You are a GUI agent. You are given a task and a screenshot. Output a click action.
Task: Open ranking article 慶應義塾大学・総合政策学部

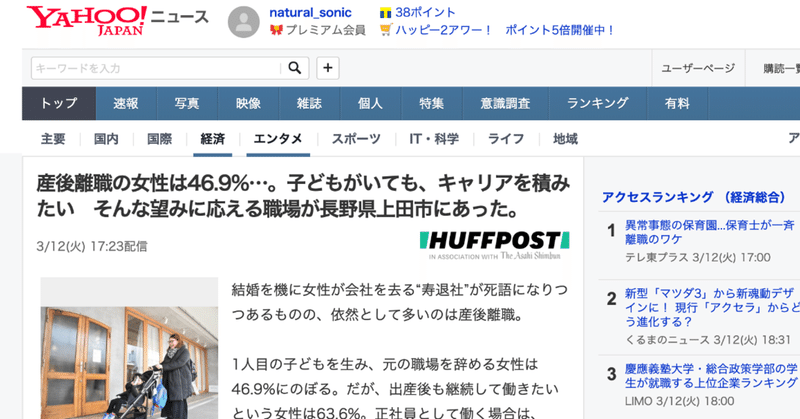(x=712, y=376)
